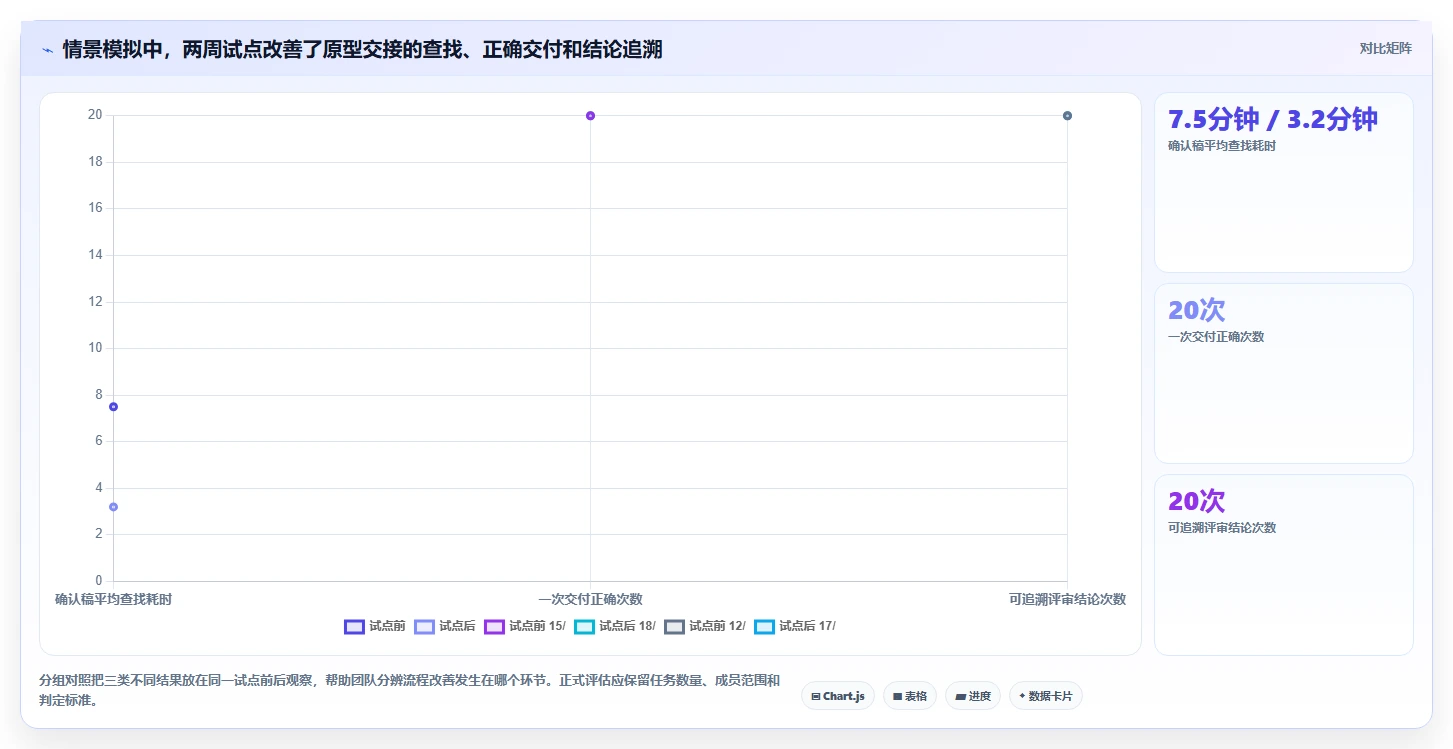
Task: Select the 数据卡片 chip
Action: coord(1046,696)
